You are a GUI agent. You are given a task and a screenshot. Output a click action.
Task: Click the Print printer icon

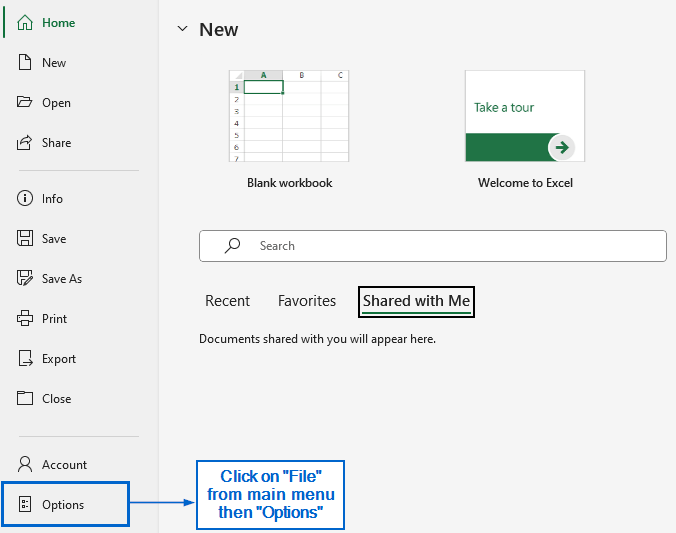(x=25, y=319)
